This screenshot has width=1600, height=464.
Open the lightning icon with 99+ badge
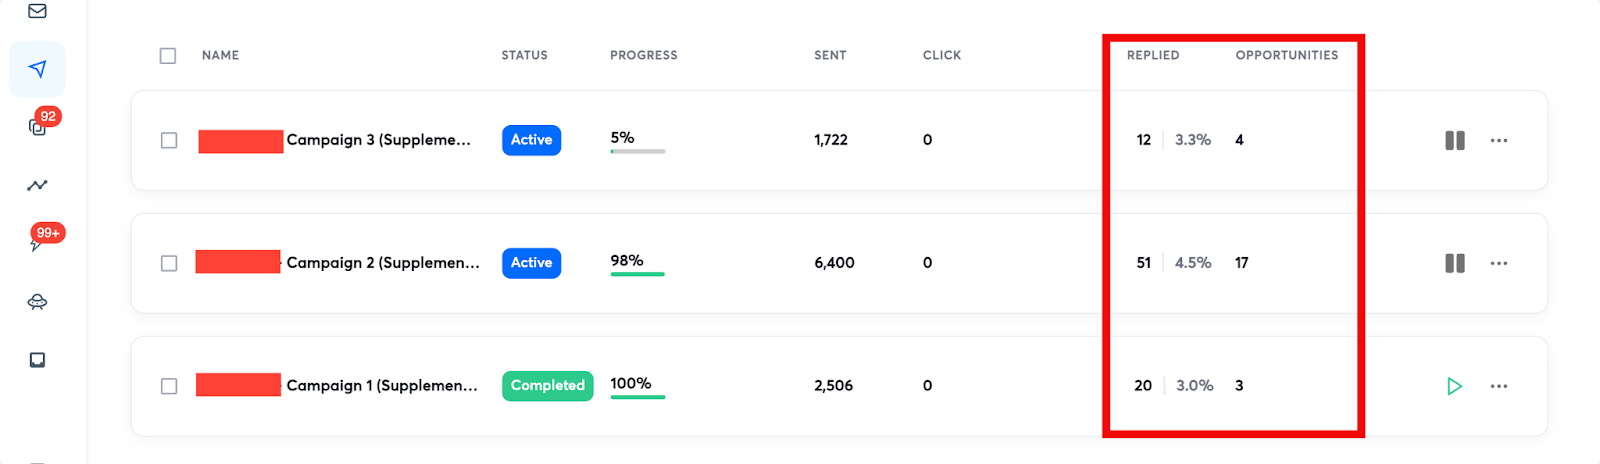point(36,243)
